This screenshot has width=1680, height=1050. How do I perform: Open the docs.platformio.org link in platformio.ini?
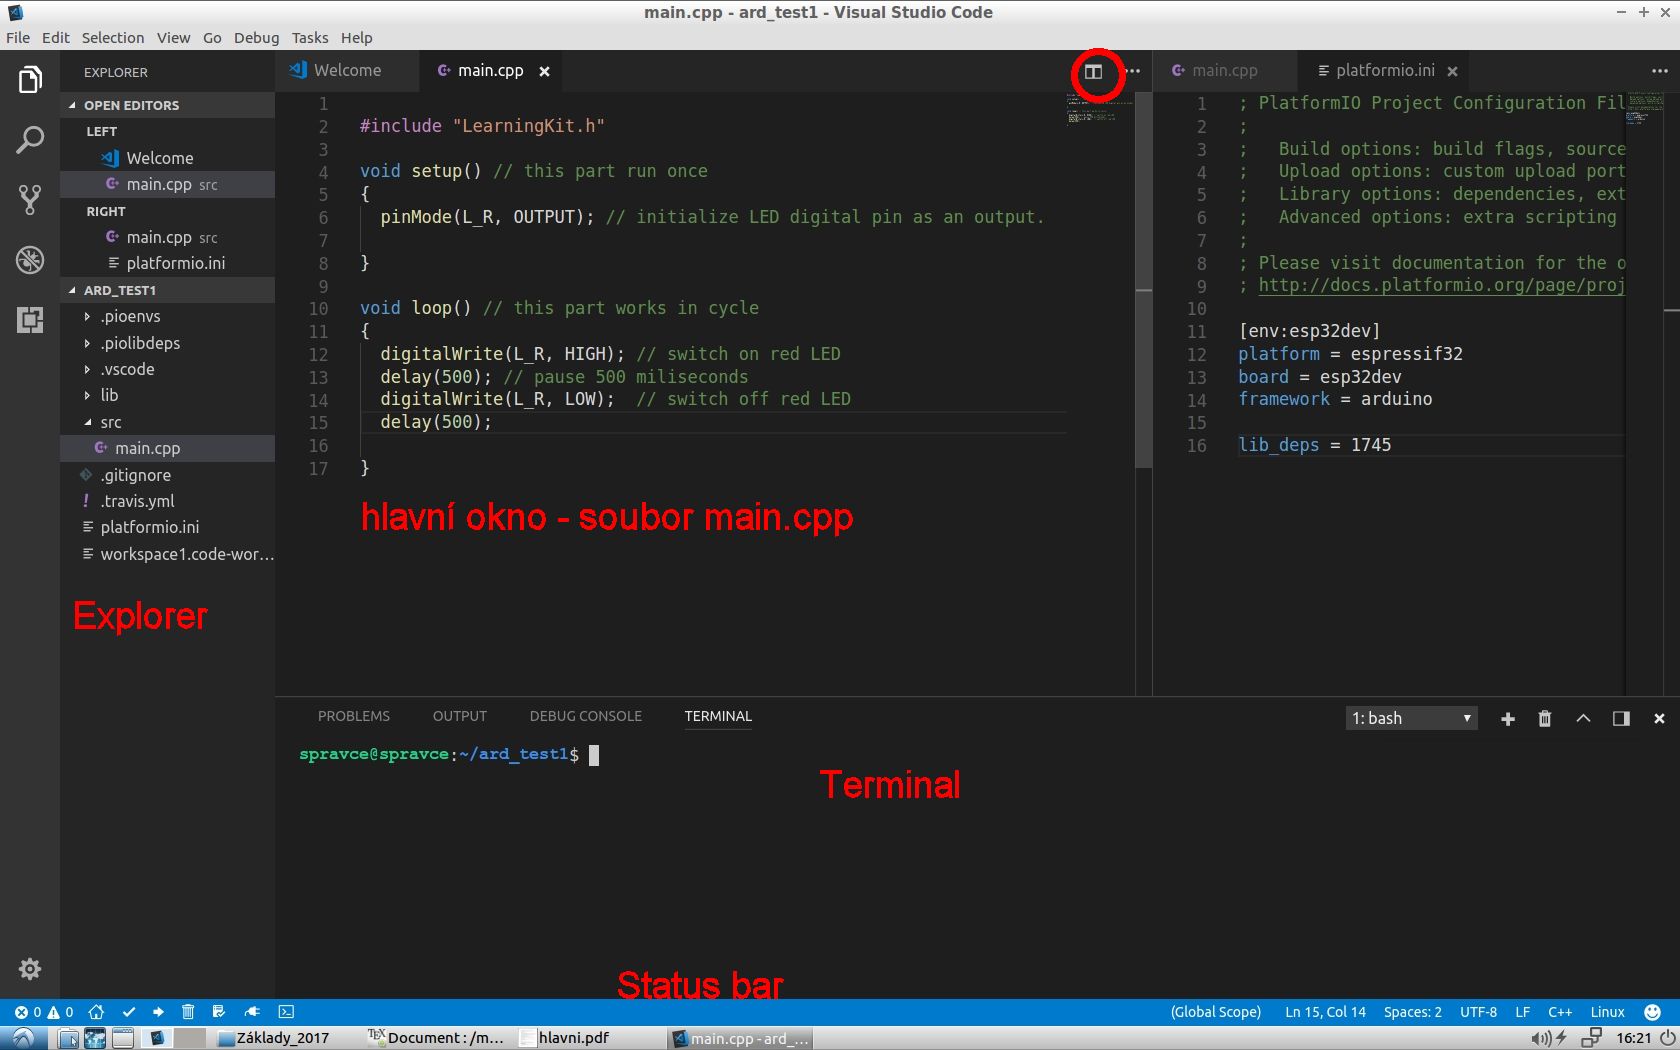[x=1441, y=286]
